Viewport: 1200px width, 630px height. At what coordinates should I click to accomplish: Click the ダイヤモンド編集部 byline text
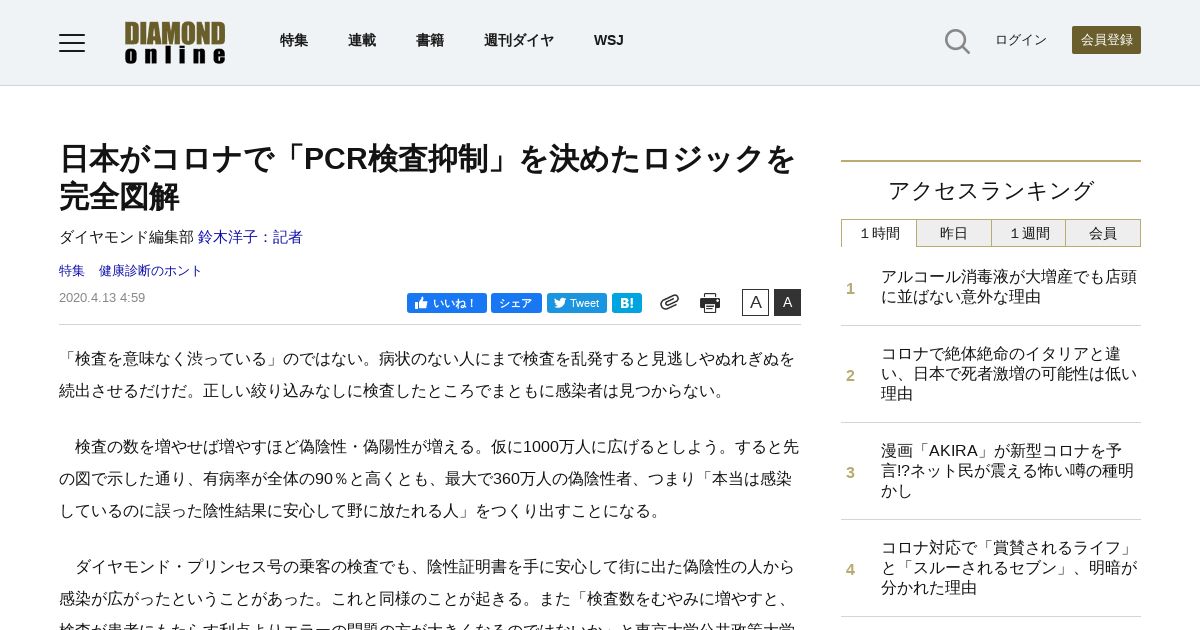(x=126, y=237)
